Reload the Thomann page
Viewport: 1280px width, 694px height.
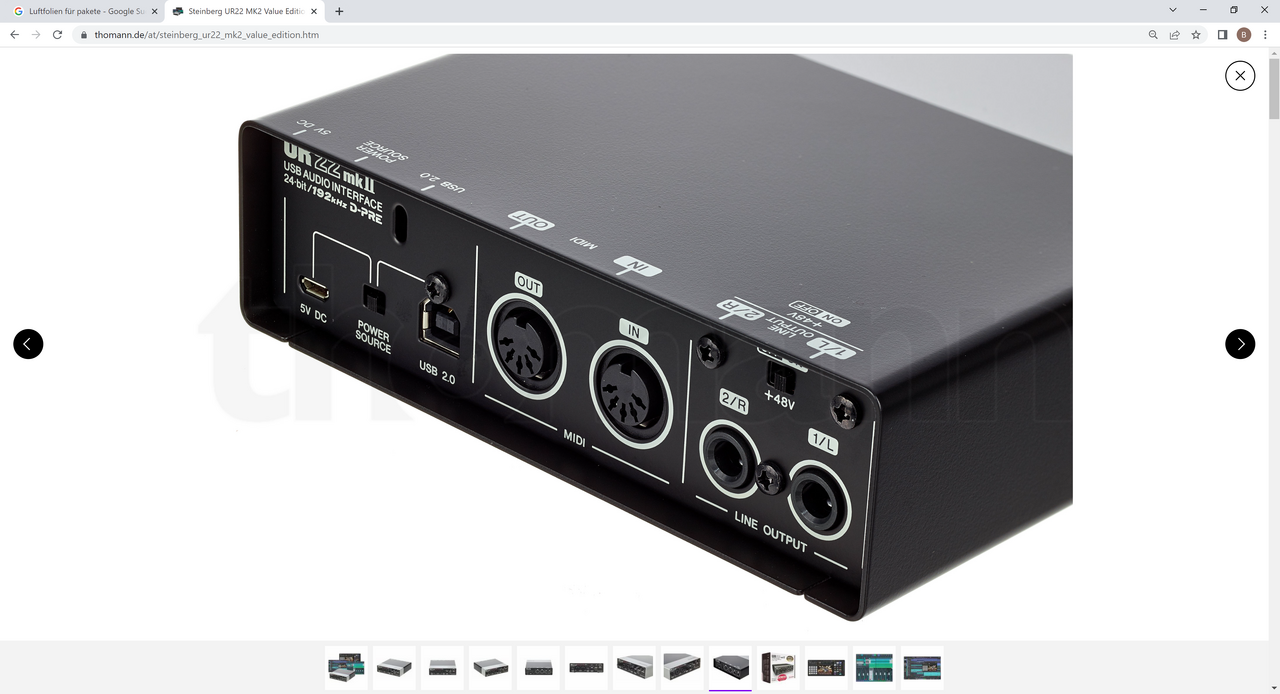57,34
